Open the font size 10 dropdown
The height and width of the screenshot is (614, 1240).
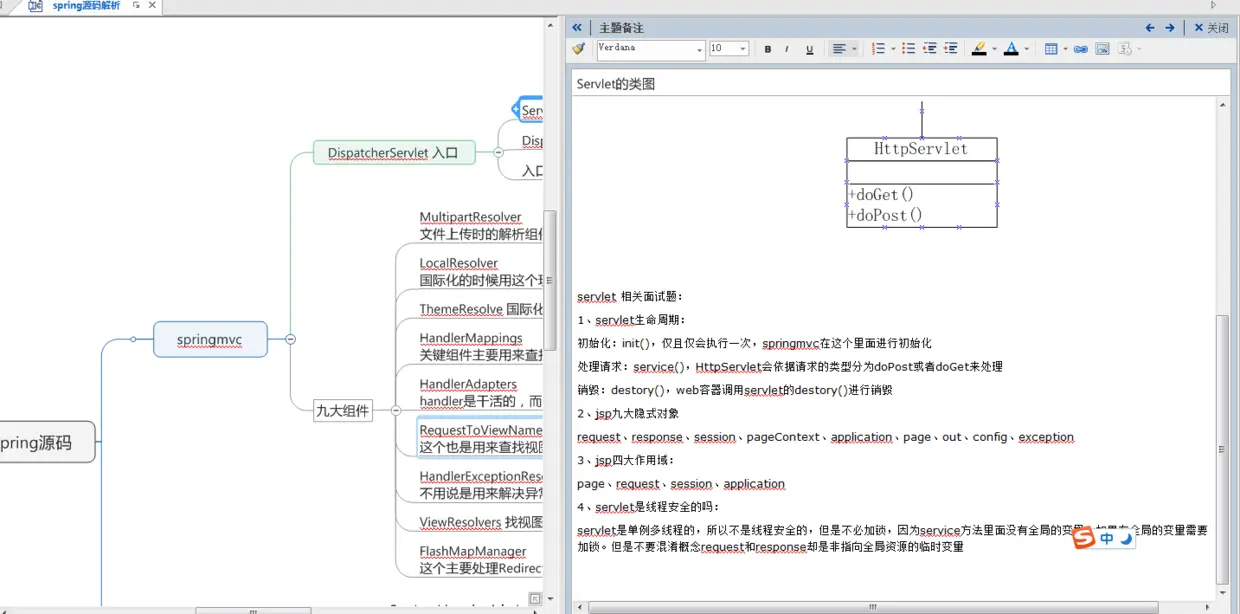(742, 49)
